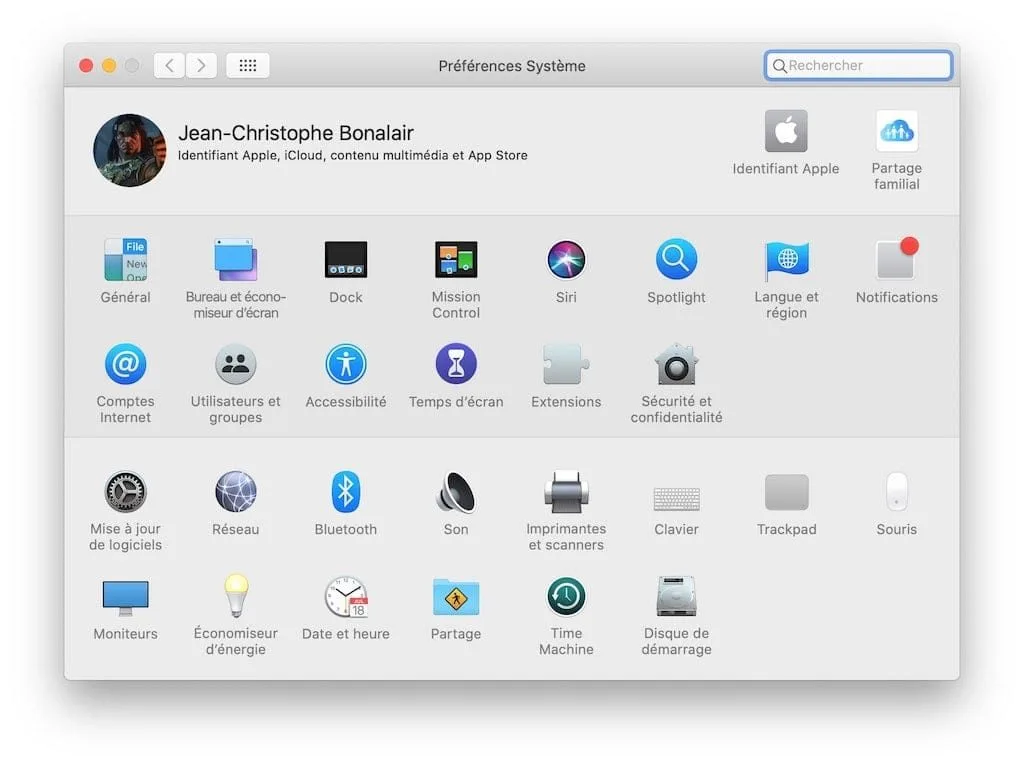This screenshot has height=765, width=1024.
Task: Show all preference panes via grid button
Action: pos(247,65)
